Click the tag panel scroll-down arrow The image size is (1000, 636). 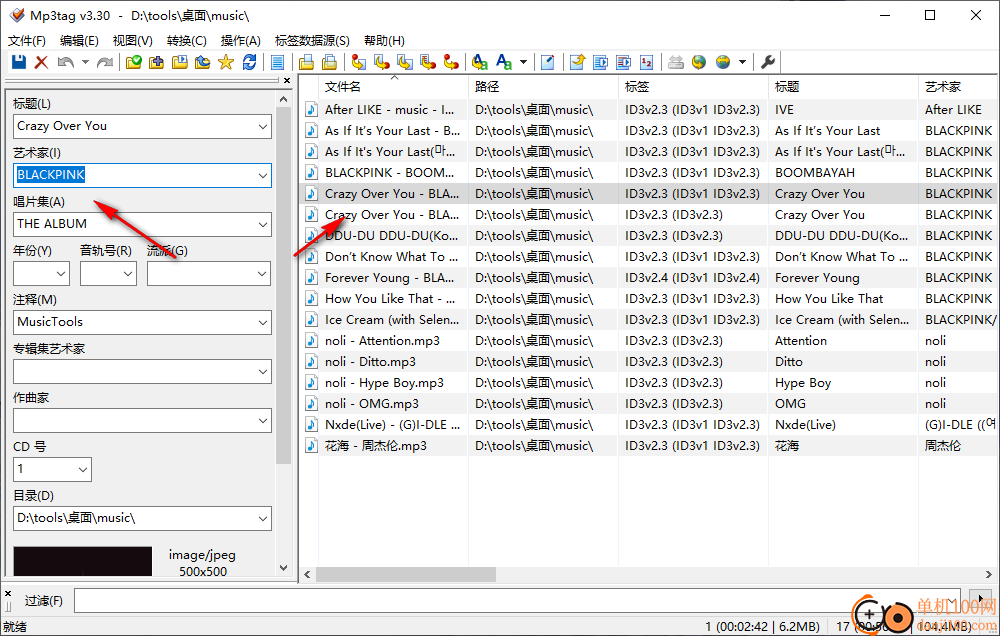click(x=284, y=568)
